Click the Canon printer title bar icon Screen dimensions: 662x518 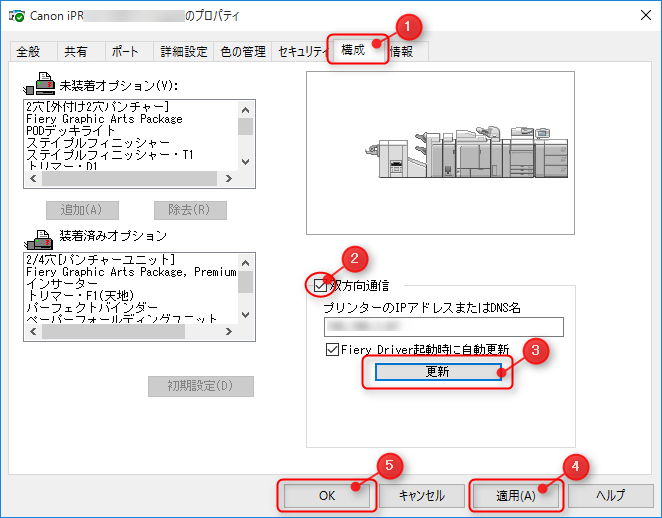(x=16, y=16)
